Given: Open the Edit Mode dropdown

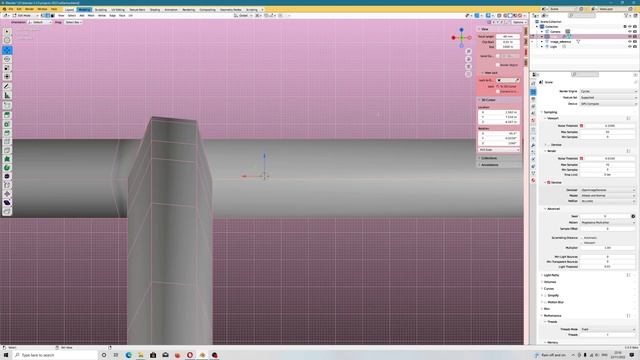Looking at the screenshot, I should point(26,16).
